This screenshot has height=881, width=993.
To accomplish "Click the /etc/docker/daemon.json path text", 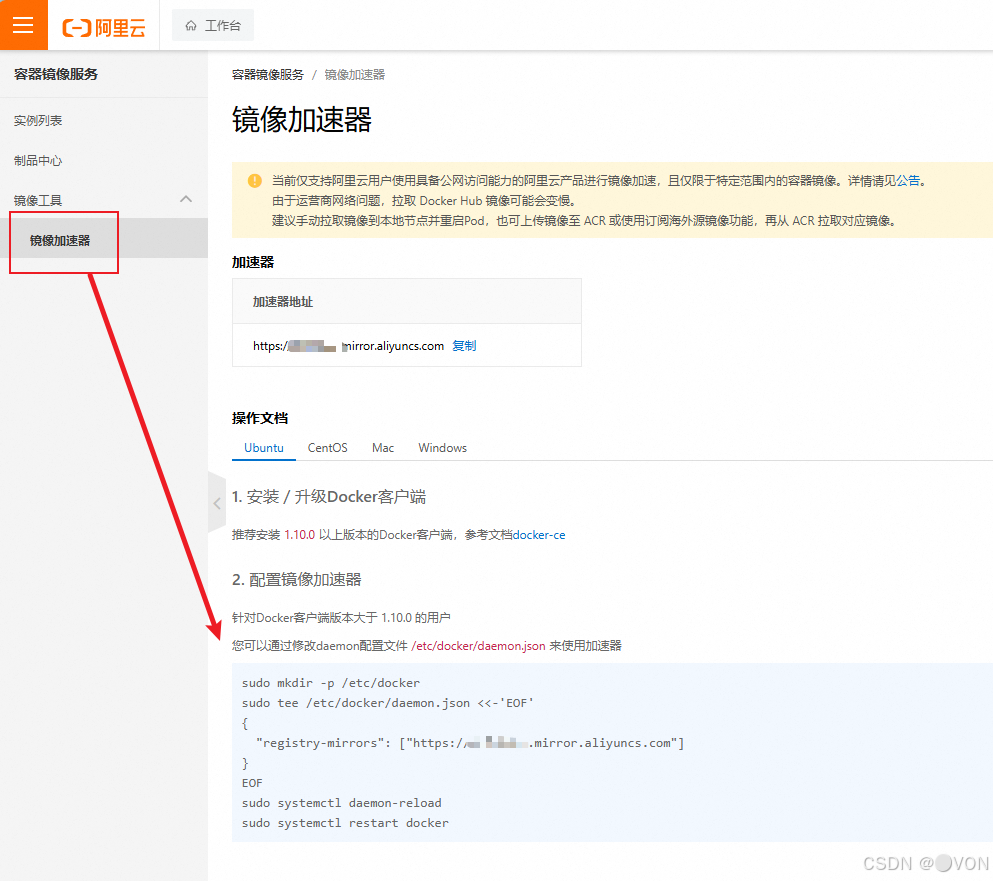I will click(478, 646).
